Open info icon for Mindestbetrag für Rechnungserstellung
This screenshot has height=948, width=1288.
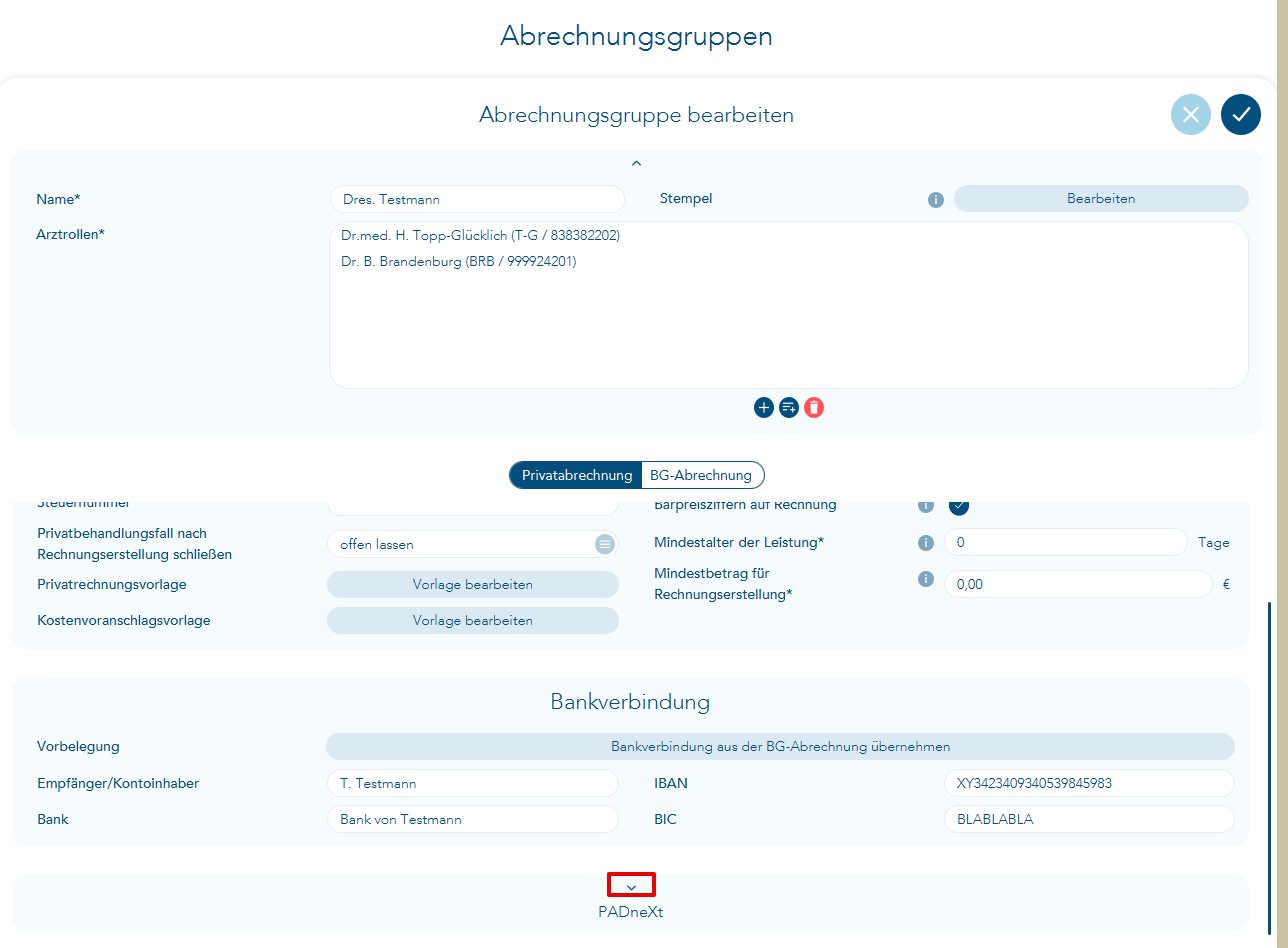(x=926, y=580)
